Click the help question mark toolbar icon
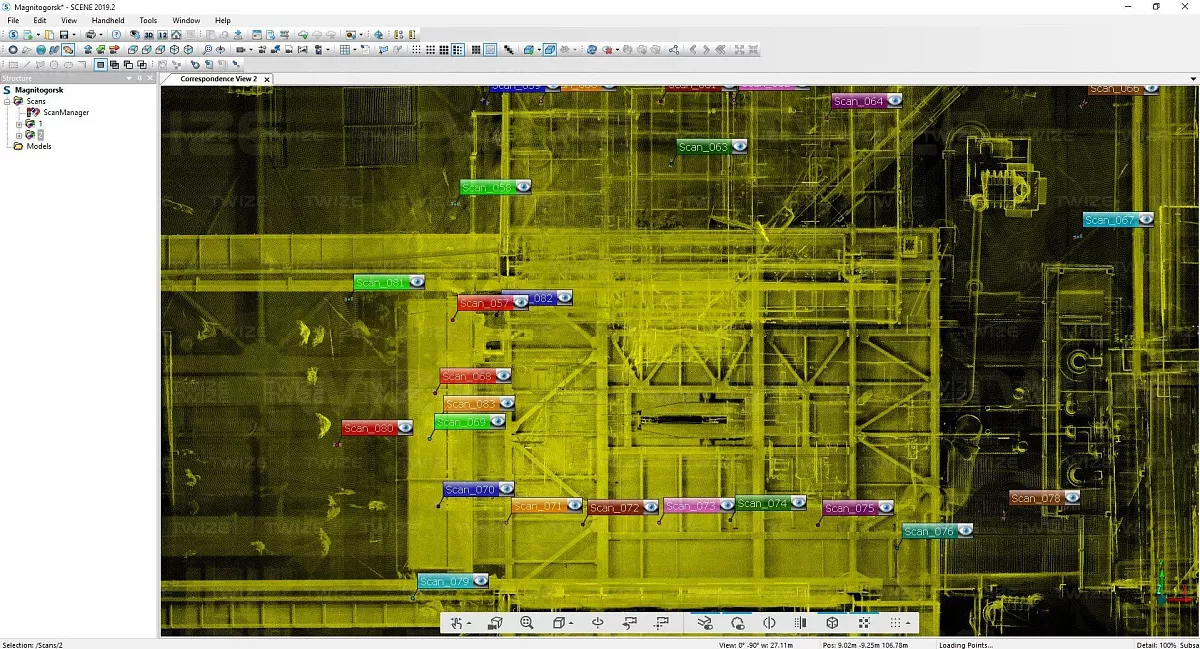1200x649 pixels. (116, 35)
